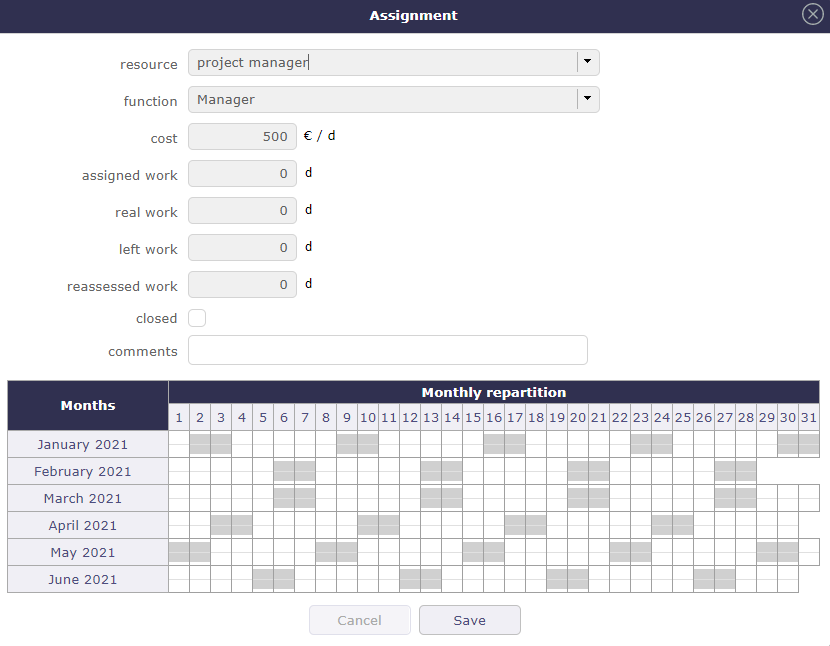
Task: Click the left work field
Action: point(242,247)
